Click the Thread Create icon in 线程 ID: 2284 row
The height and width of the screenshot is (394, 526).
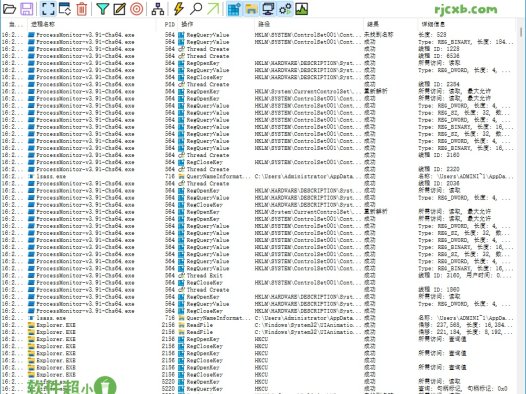(x=181, y=84)
